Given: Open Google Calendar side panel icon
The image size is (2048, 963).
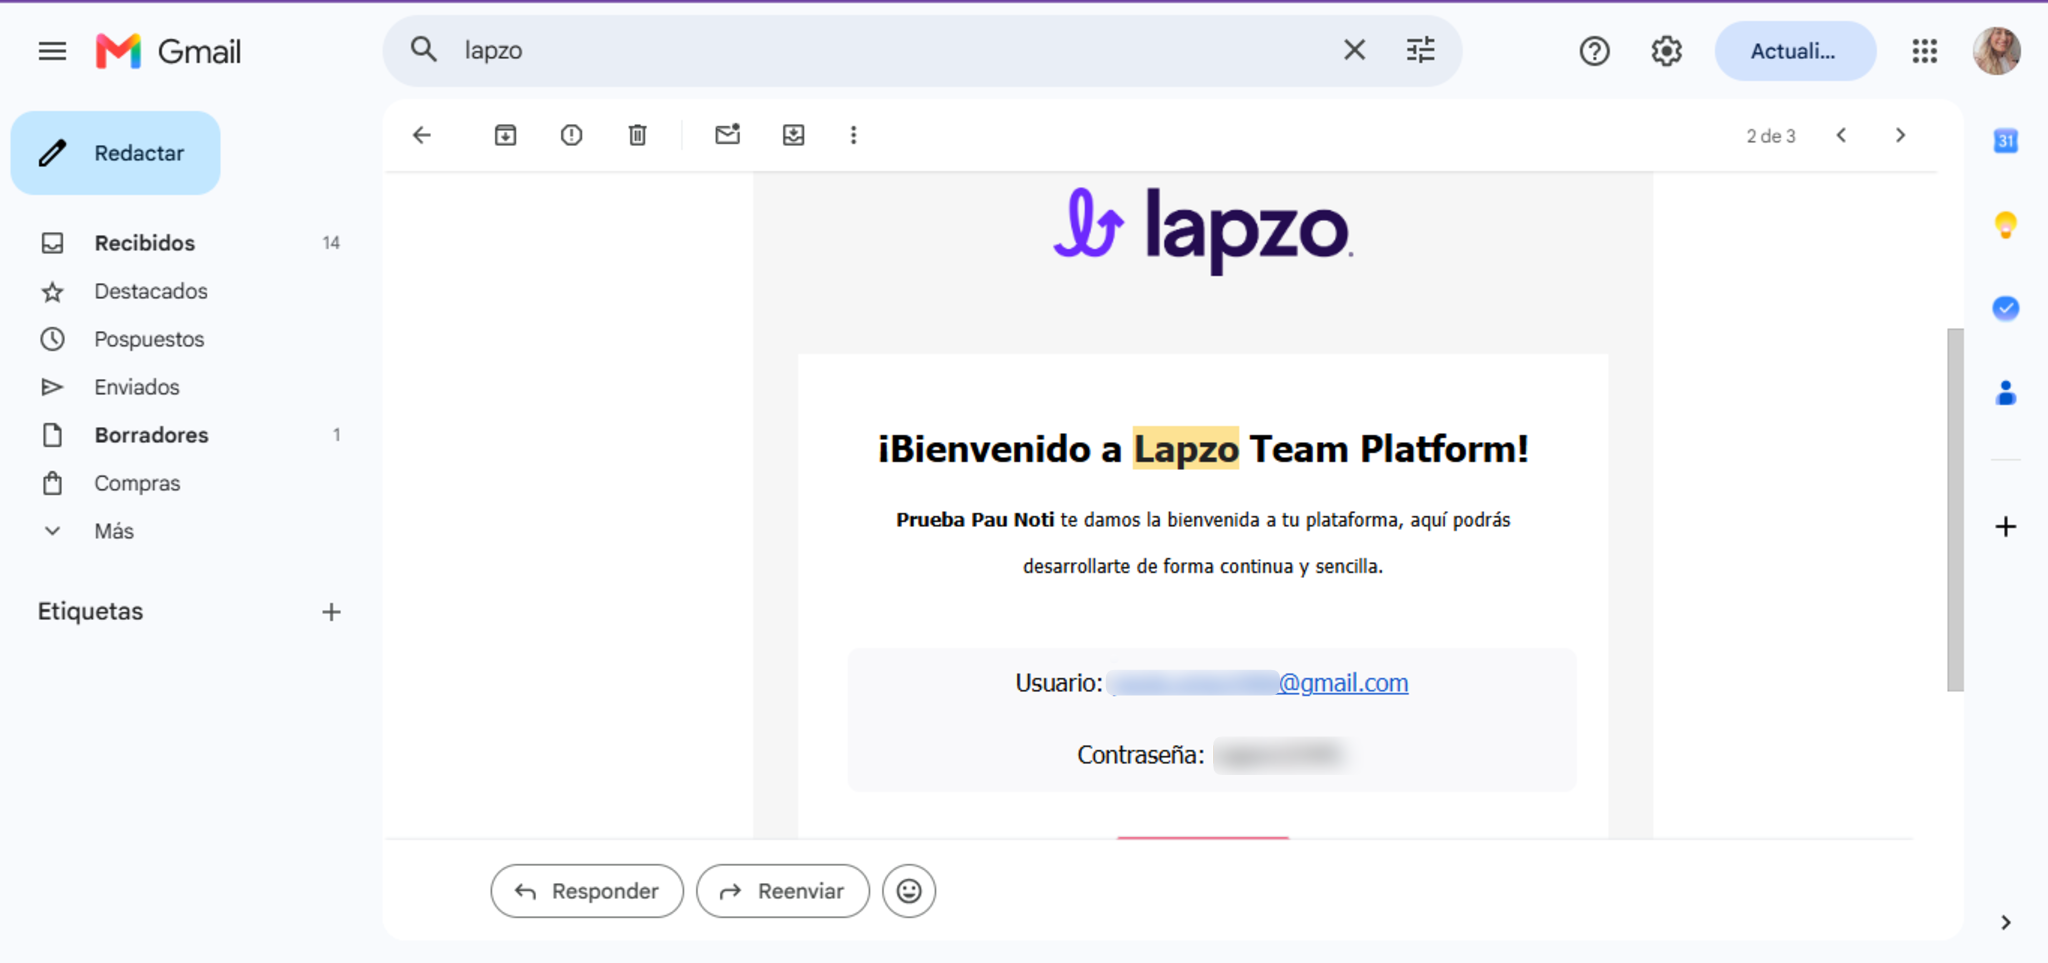Looking at the screenshot, I should [x=2005, y=141].
